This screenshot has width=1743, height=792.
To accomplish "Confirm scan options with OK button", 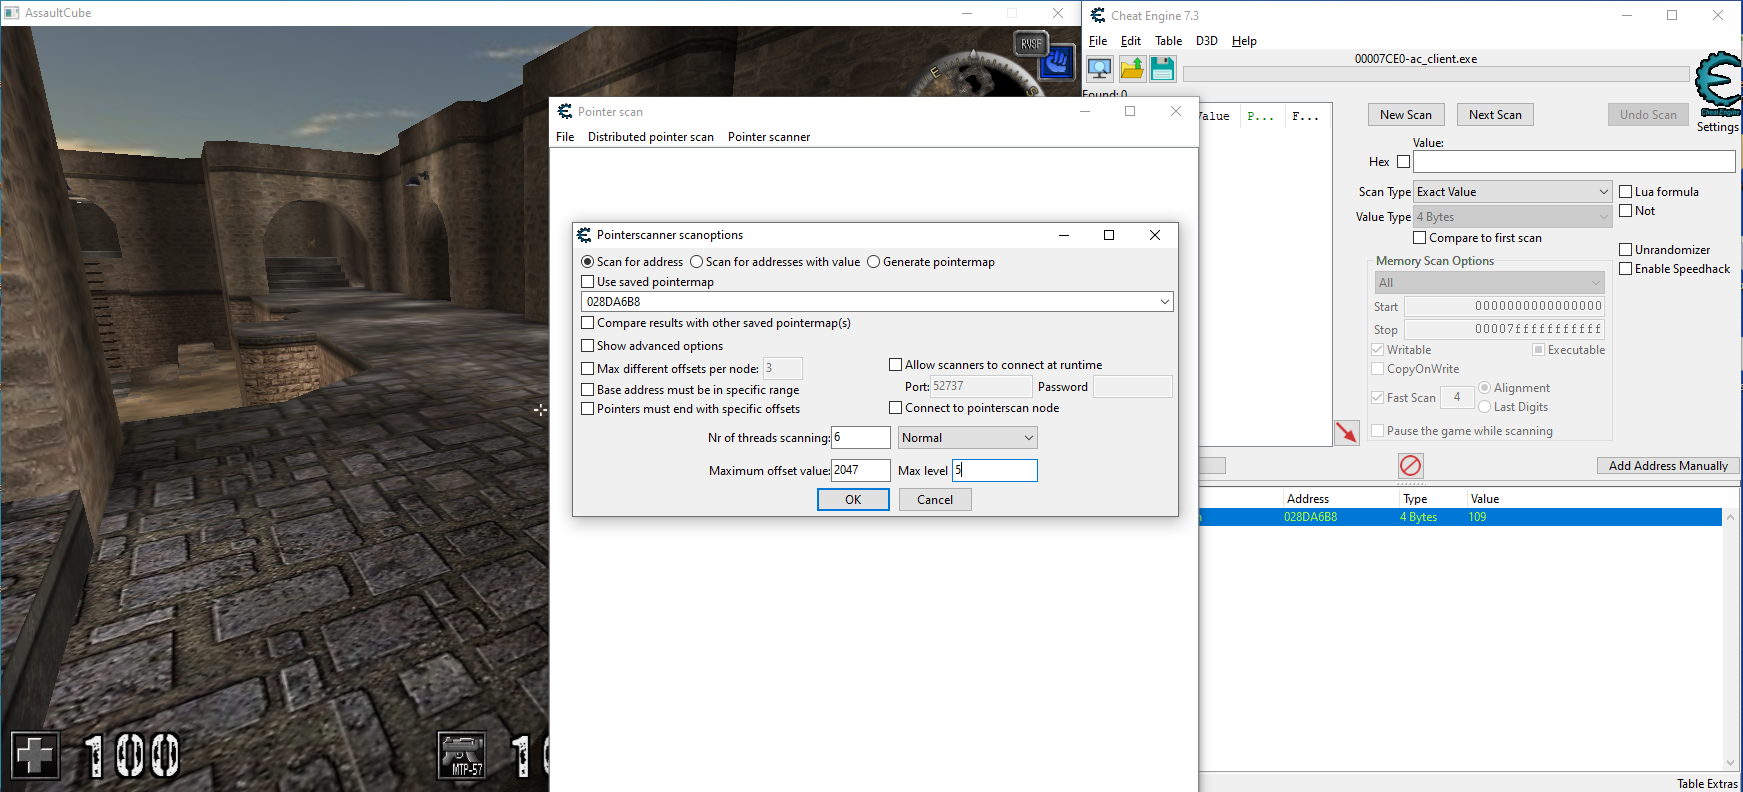I will 853,500.
